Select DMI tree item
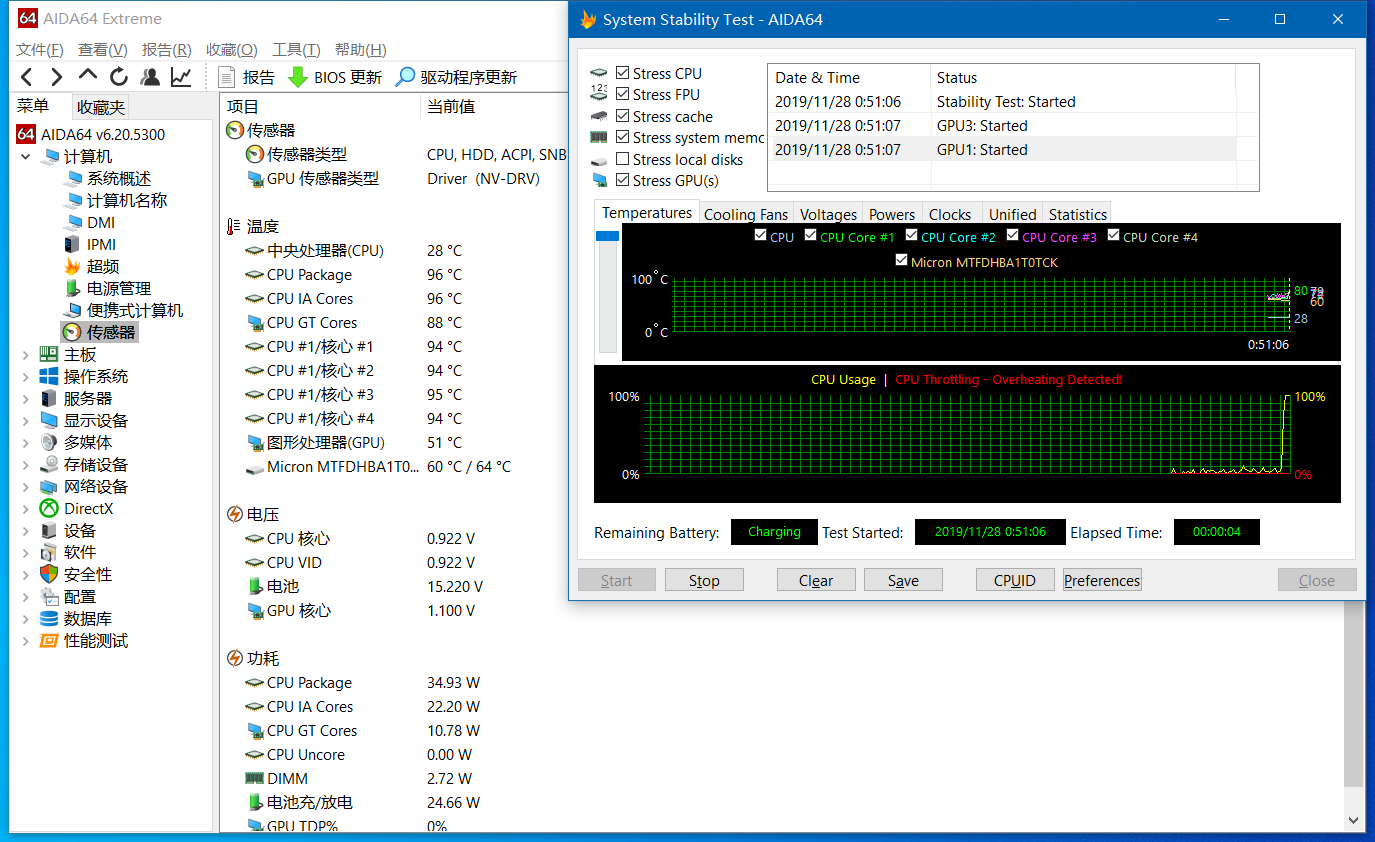 [x=89, y=222]
